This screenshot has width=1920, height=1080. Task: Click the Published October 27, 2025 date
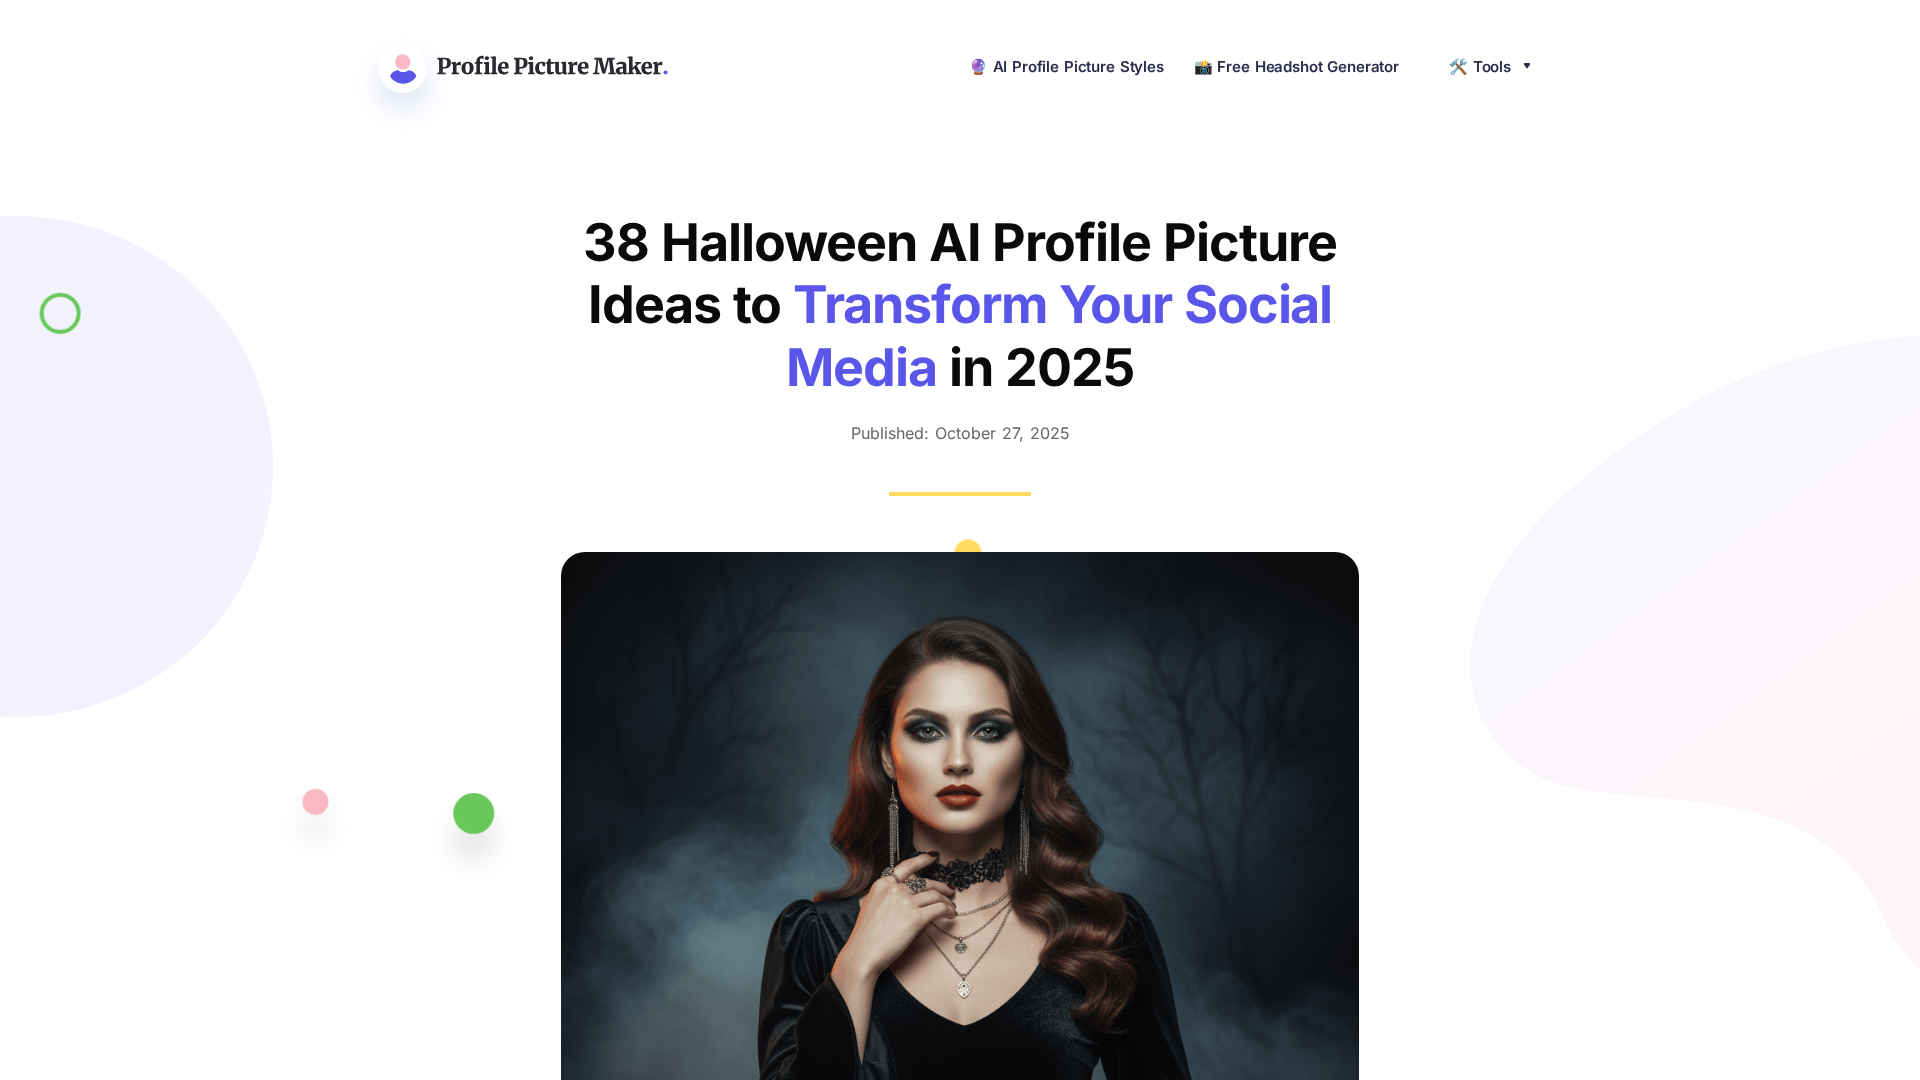tap(960, 433)
